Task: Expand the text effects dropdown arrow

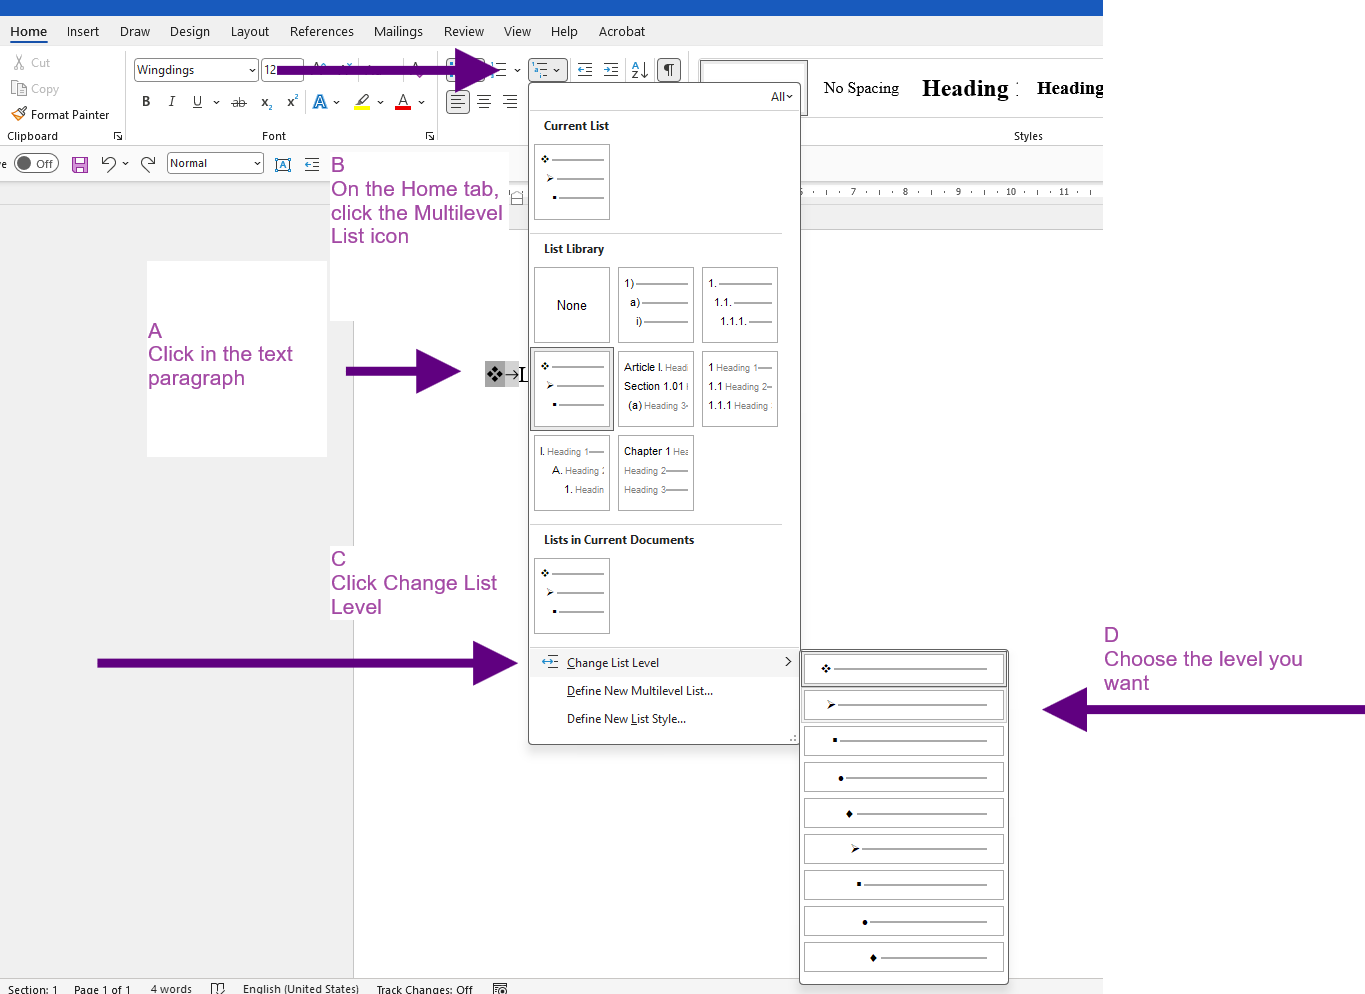Action: coord(337,102)
